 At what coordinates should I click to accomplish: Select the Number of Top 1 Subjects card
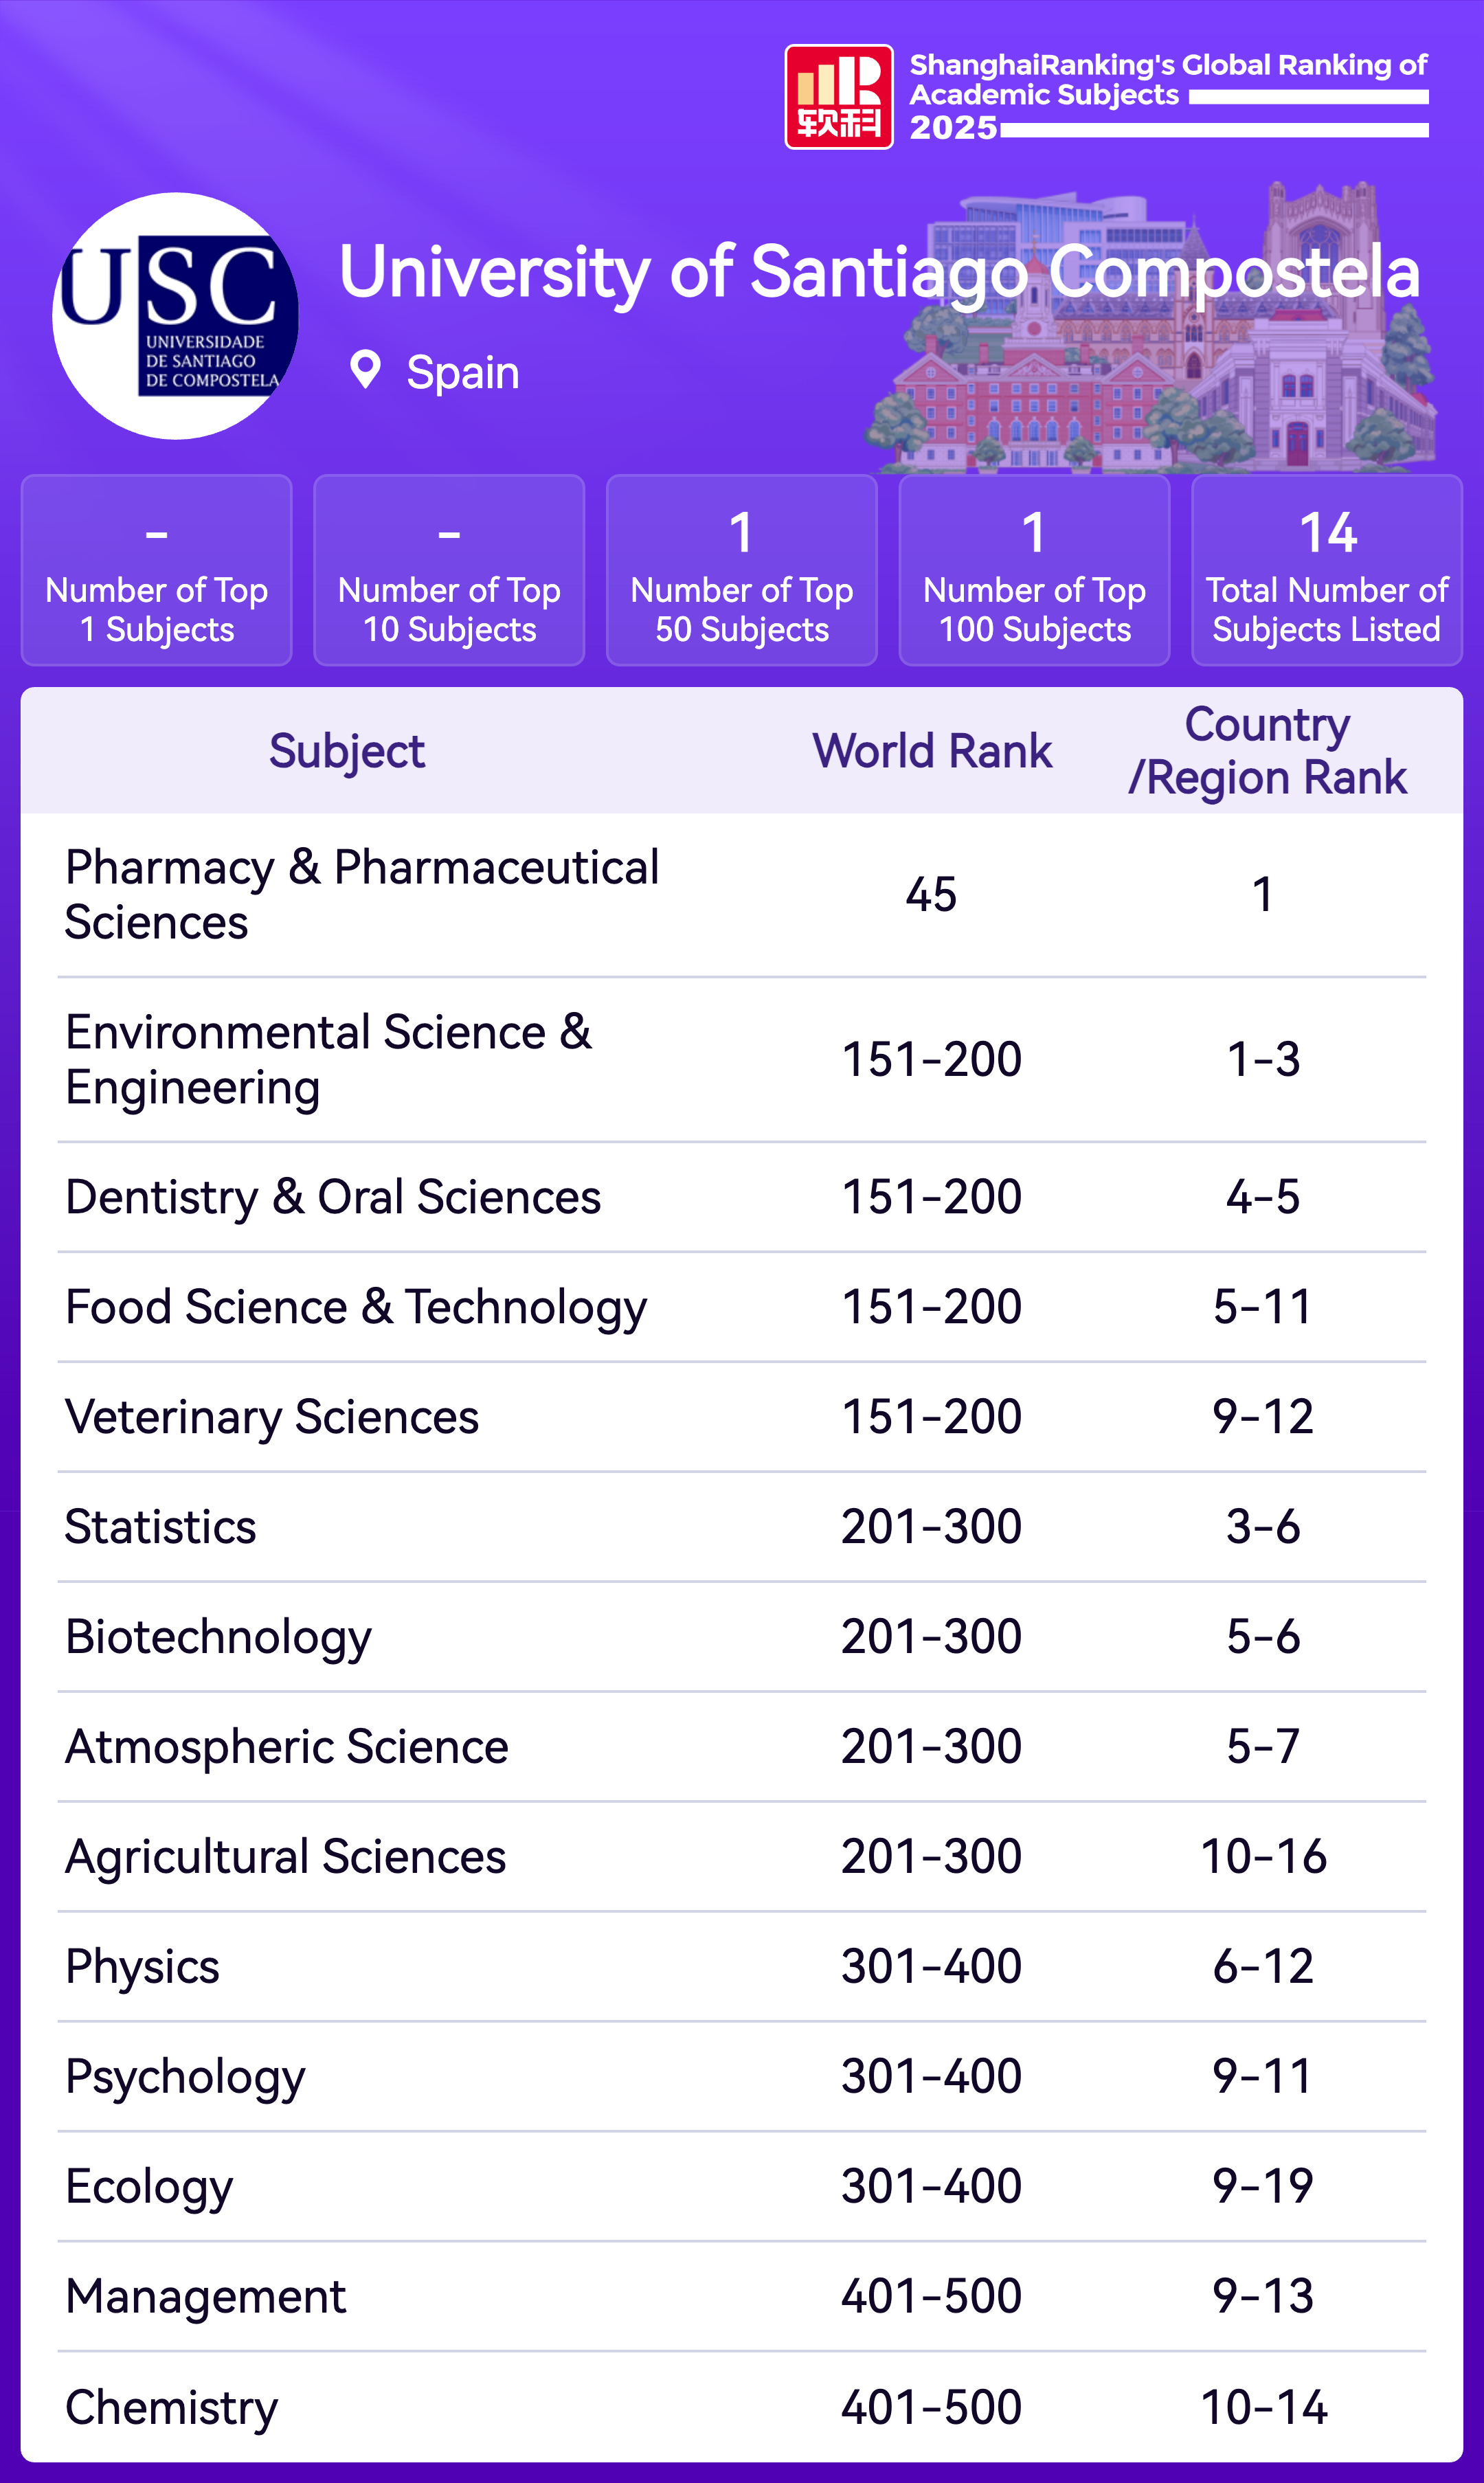tap(157, 570)
